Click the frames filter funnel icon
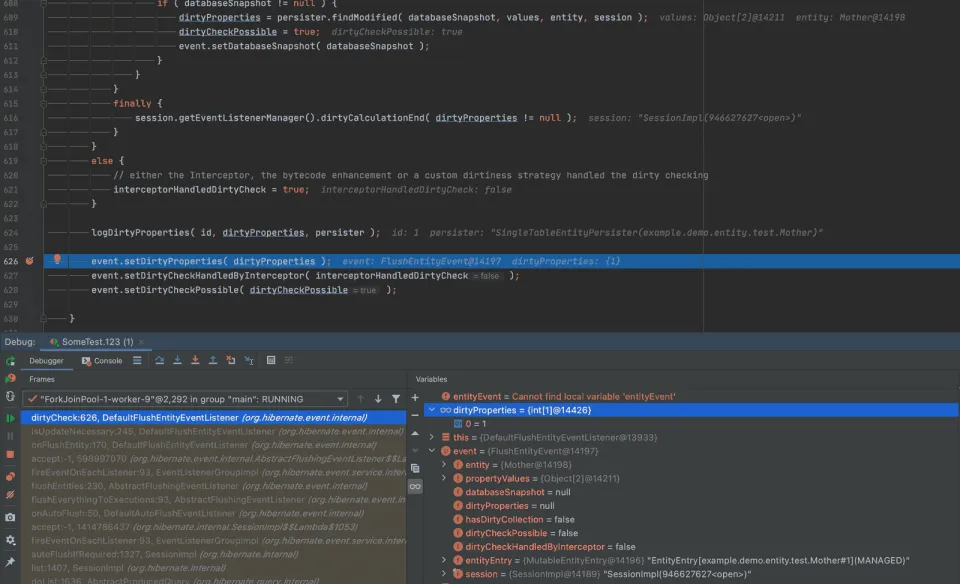Image resolution: width=960 pixels, height=584 pixels. pos(396,399)
